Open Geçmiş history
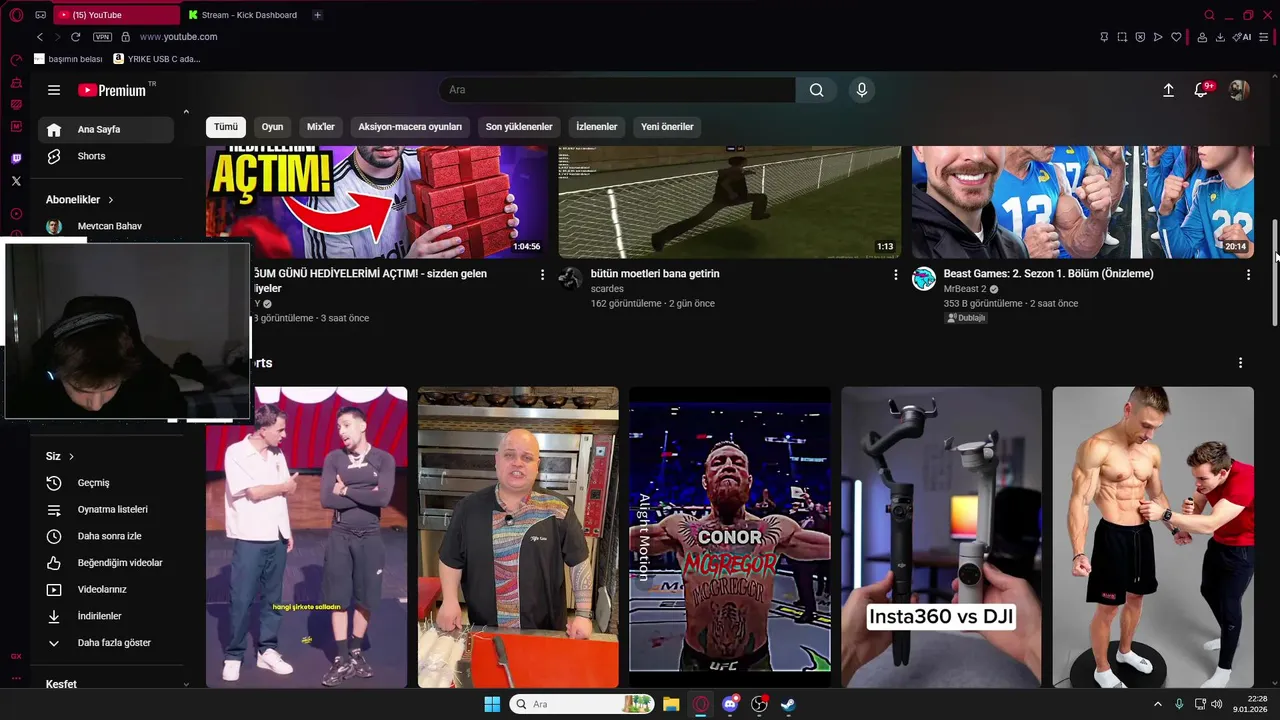Image resolution: width=1280 pixels, height=720 pixels. (x=106, y=483)
